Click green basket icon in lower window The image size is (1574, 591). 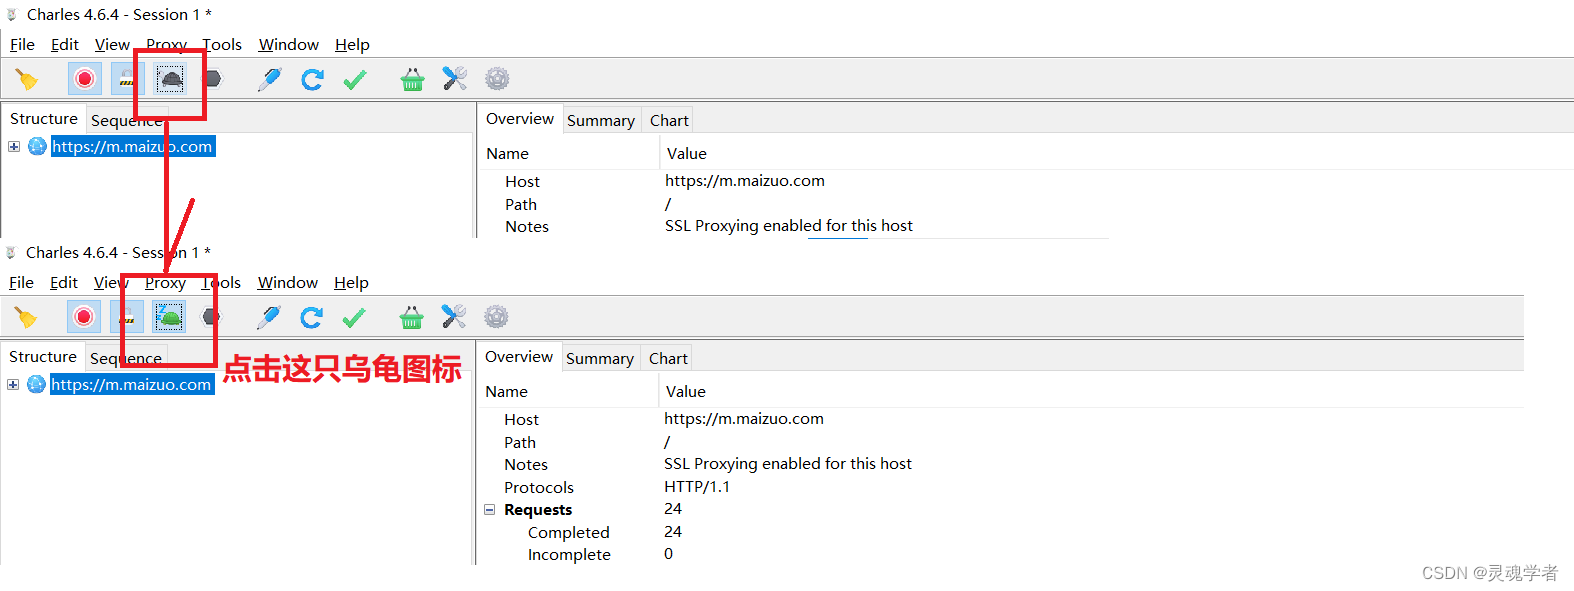(x=411, y=317)
